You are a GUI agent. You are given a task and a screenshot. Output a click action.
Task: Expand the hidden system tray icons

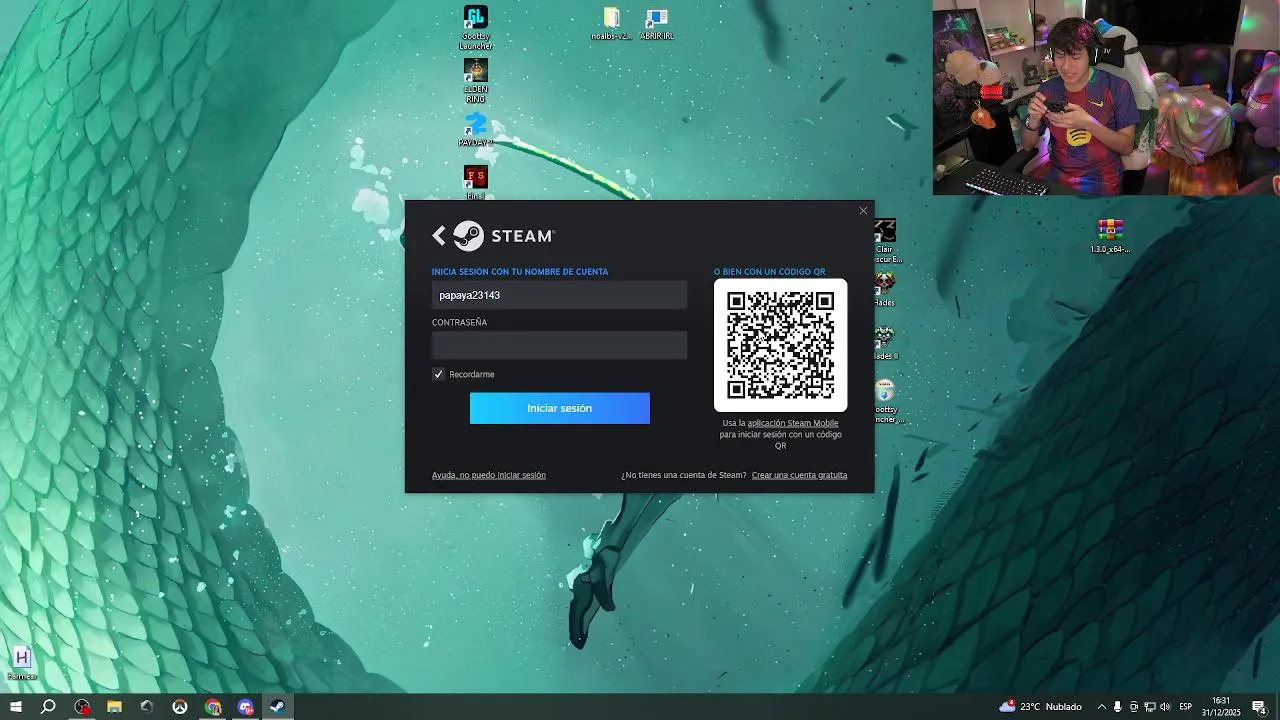[1102, 707]
